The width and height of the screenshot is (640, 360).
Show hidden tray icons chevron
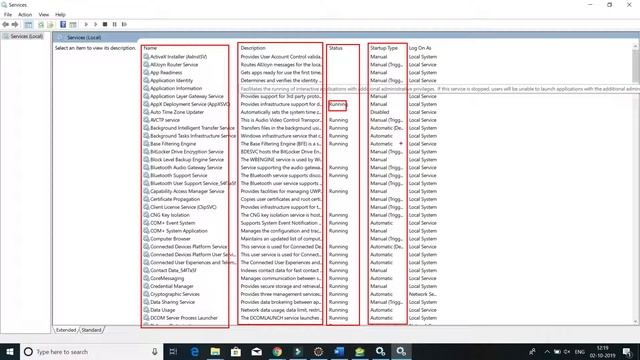click(547, 351)
